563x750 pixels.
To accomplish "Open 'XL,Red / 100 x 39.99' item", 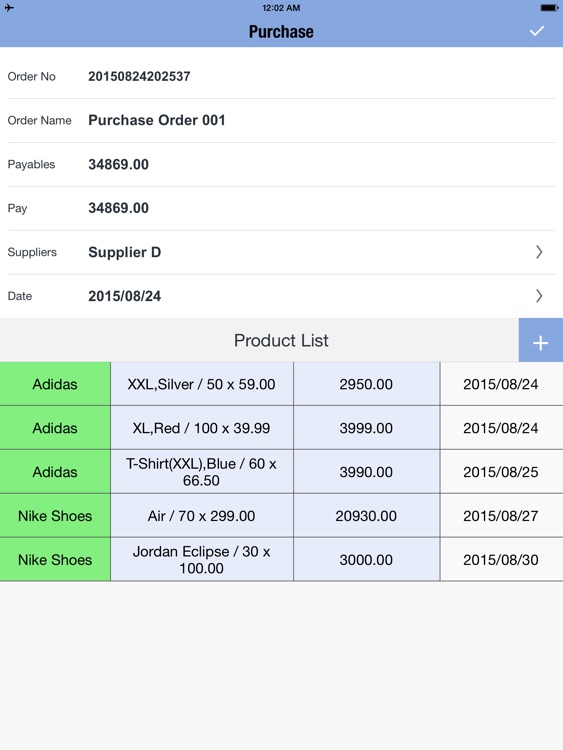I will click(x=202, y=428).
